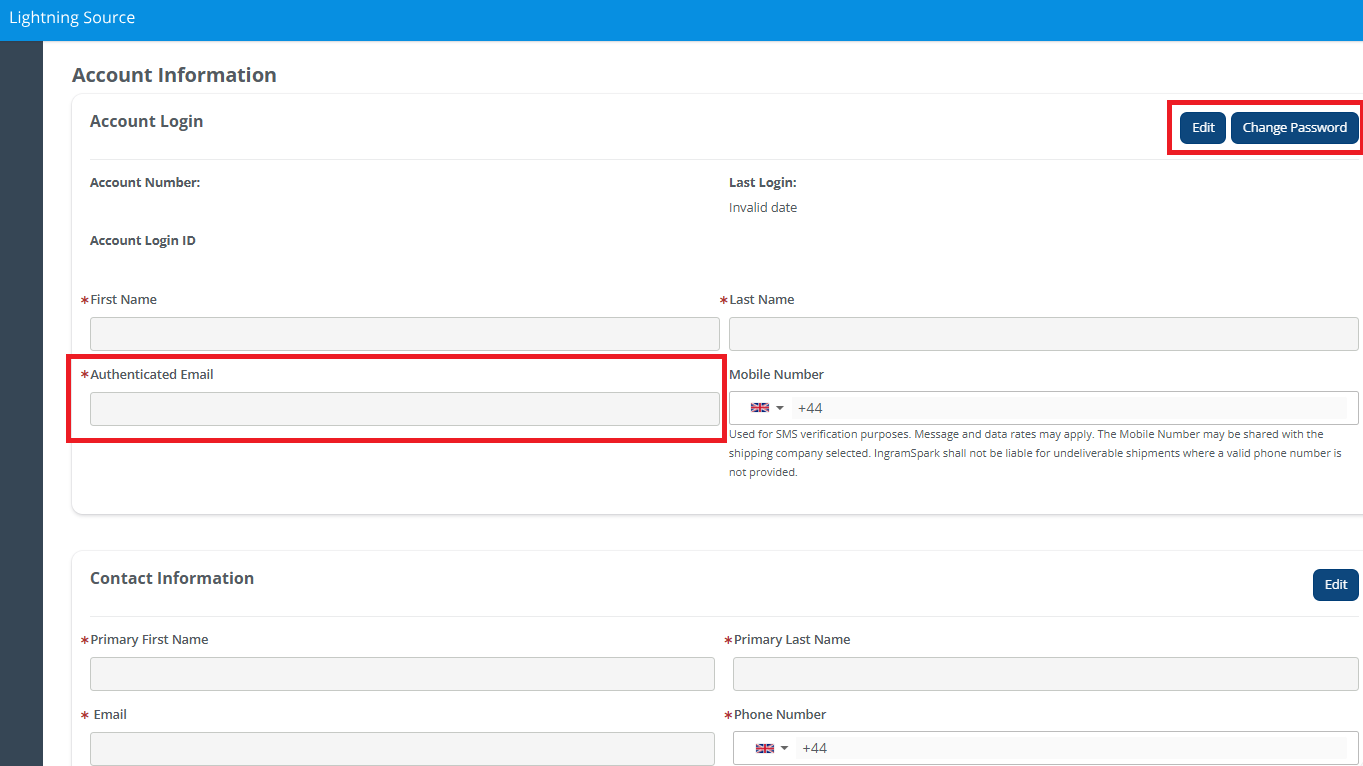
Task: Click the UK flag in Mobile Number field
Action: point(759,408)
